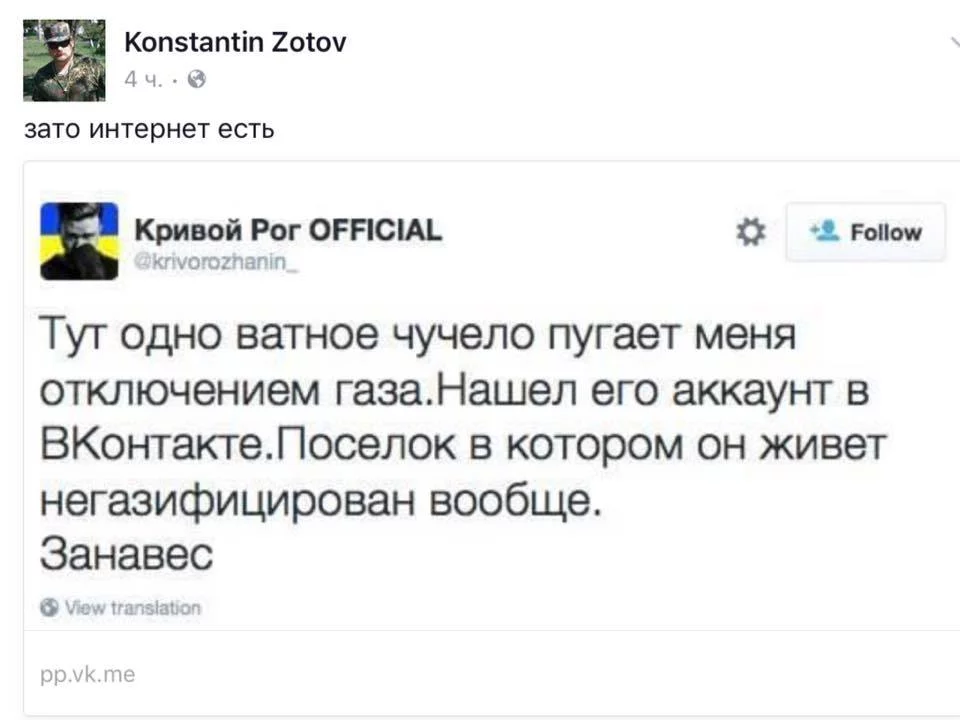The image size is (960, 720).
Task: Open the tweet's gear settings icon
Action: (751, 232)
